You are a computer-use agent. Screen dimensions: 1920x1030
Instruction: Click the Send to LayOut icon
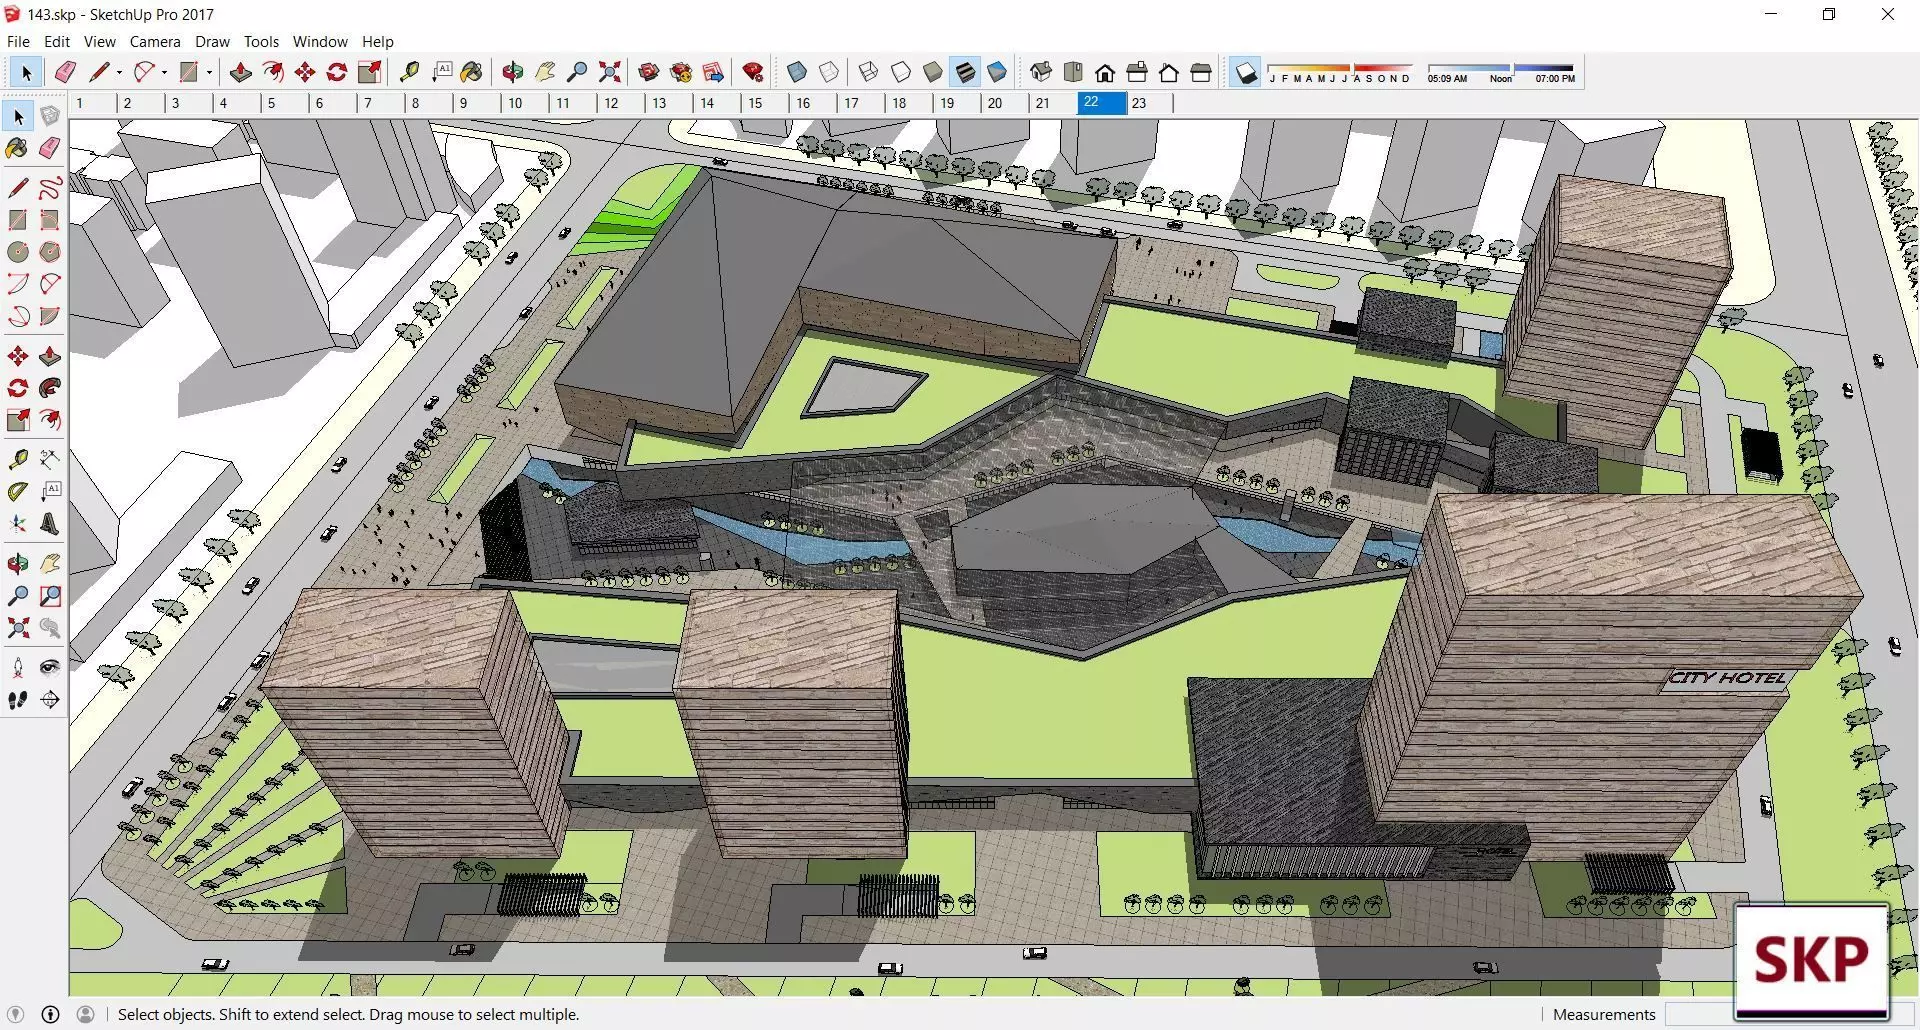click(713, 72)
